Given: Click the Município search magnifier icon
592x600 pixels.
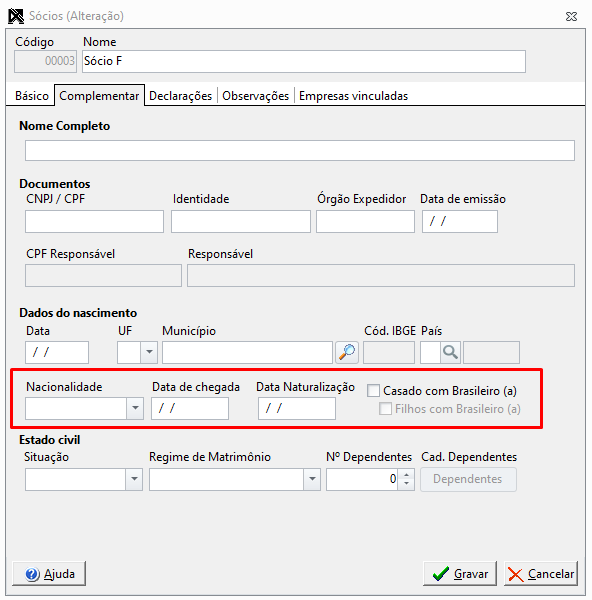Looking at the screenshot, I should tap(347, 352).
